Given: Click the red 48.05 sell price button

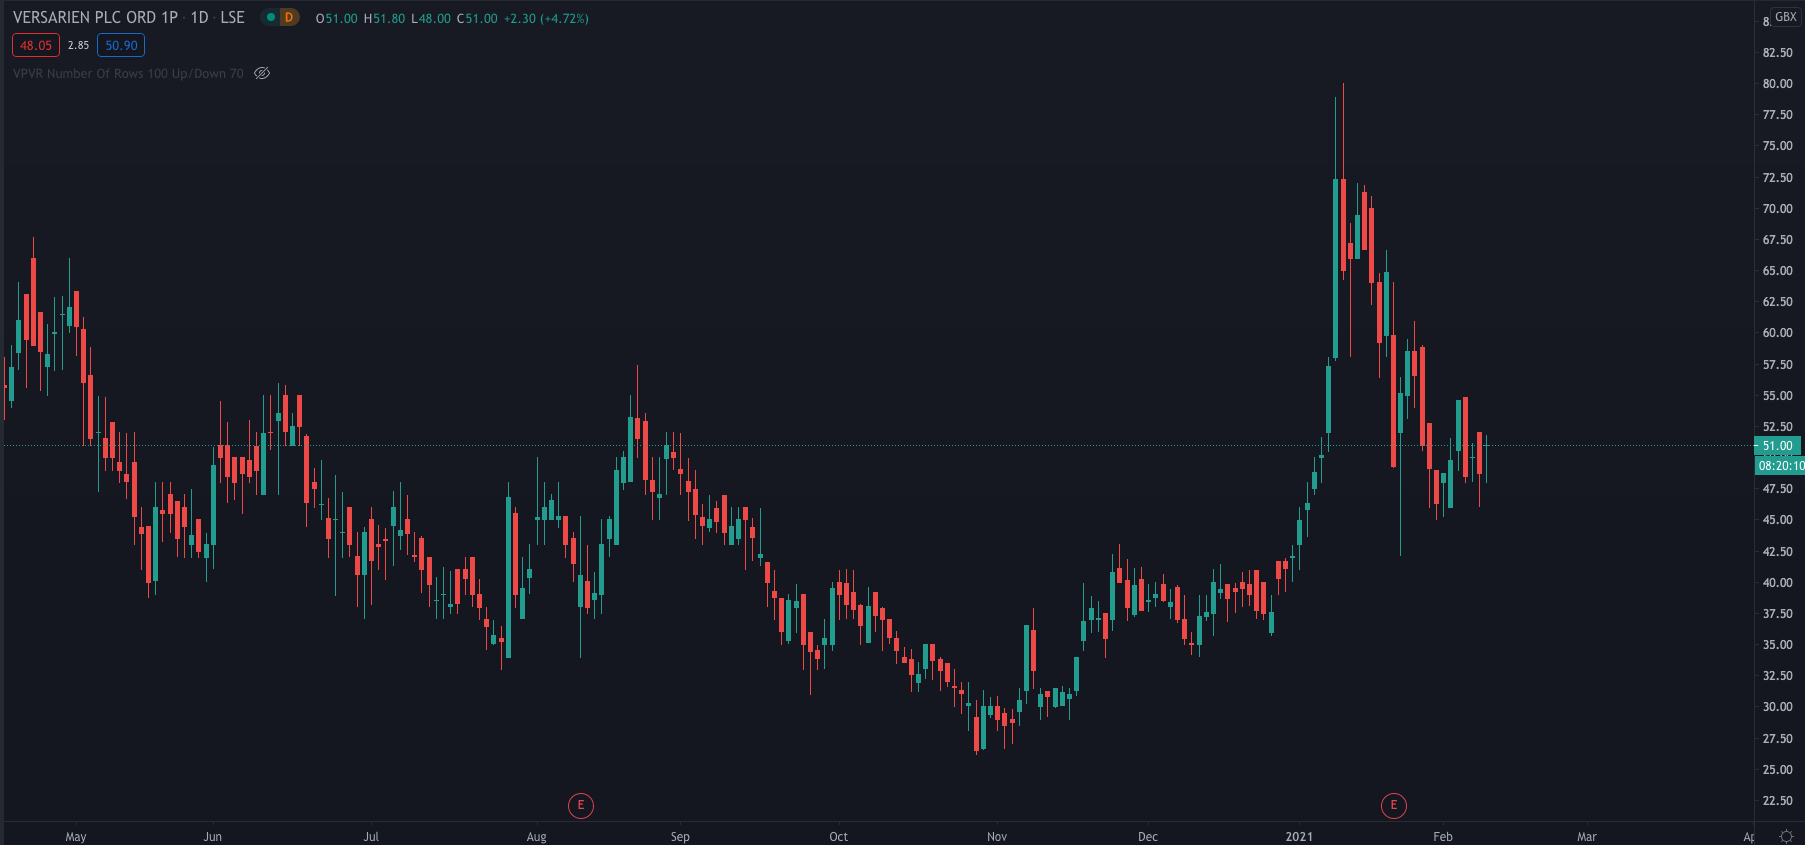Looking at the screenshot, I should tap(36, 45).
